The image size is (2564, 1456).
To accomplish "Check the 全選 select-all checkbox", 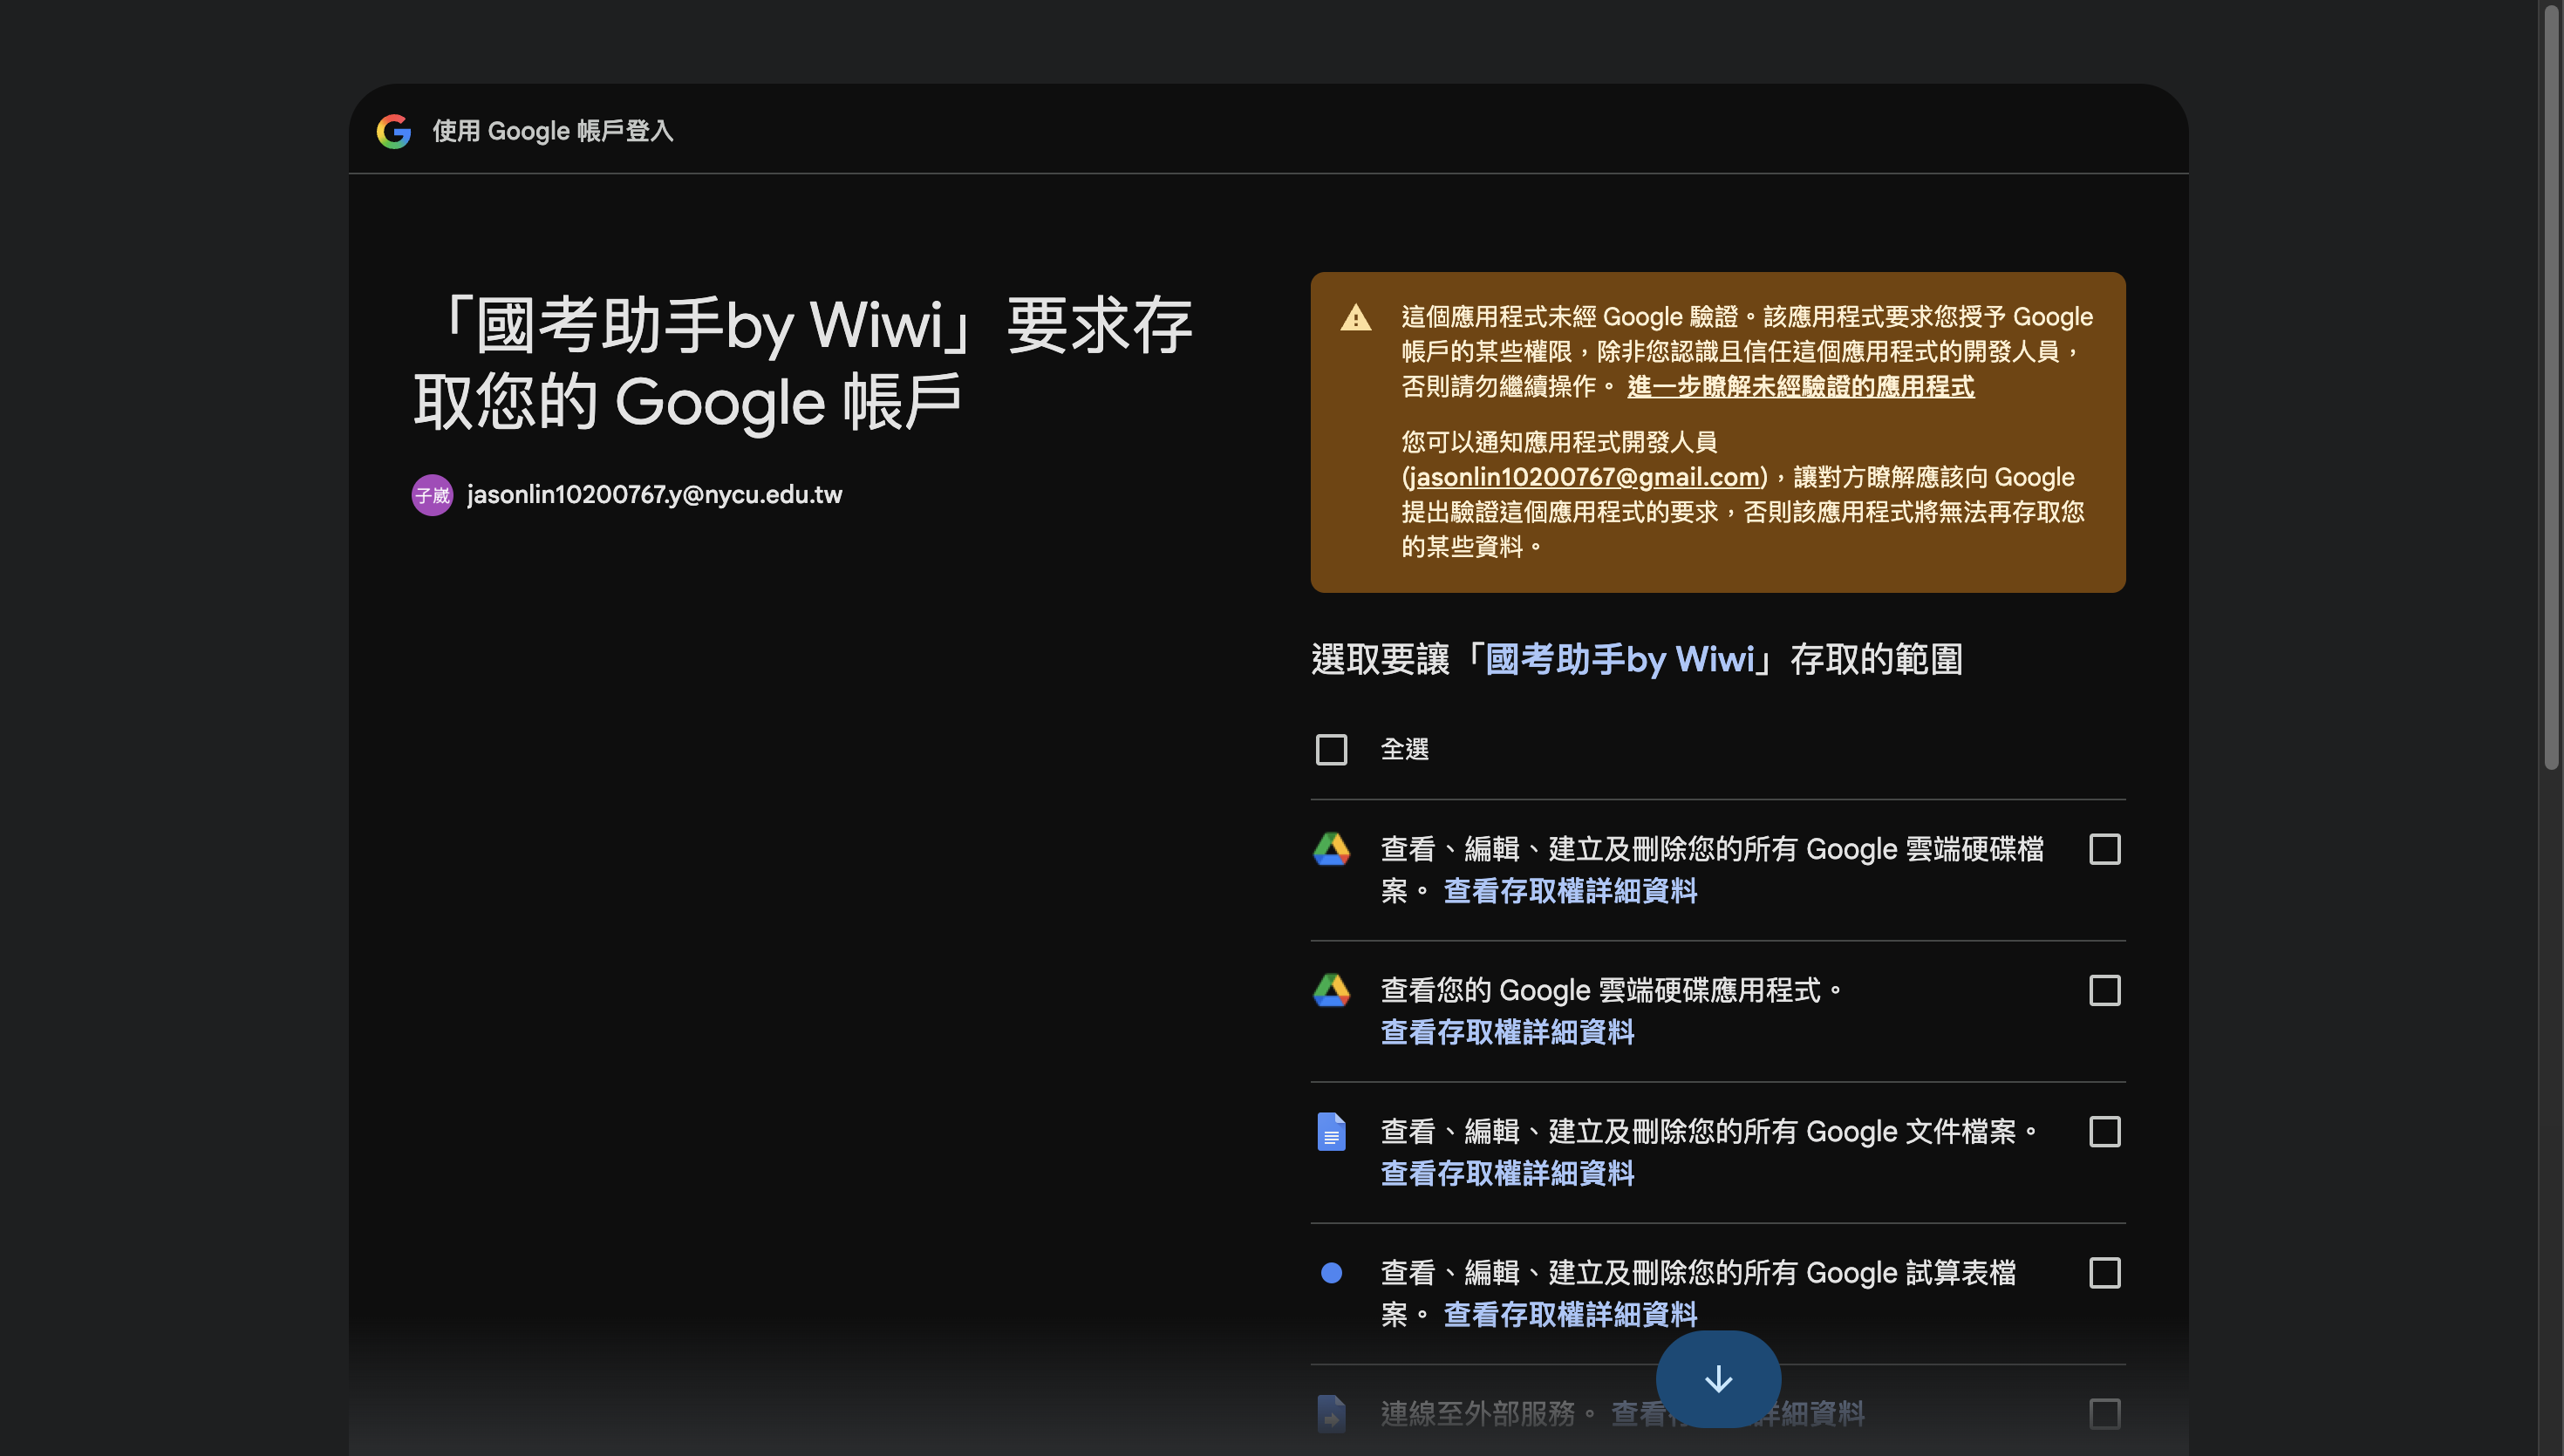I will tap(1331, 749).
